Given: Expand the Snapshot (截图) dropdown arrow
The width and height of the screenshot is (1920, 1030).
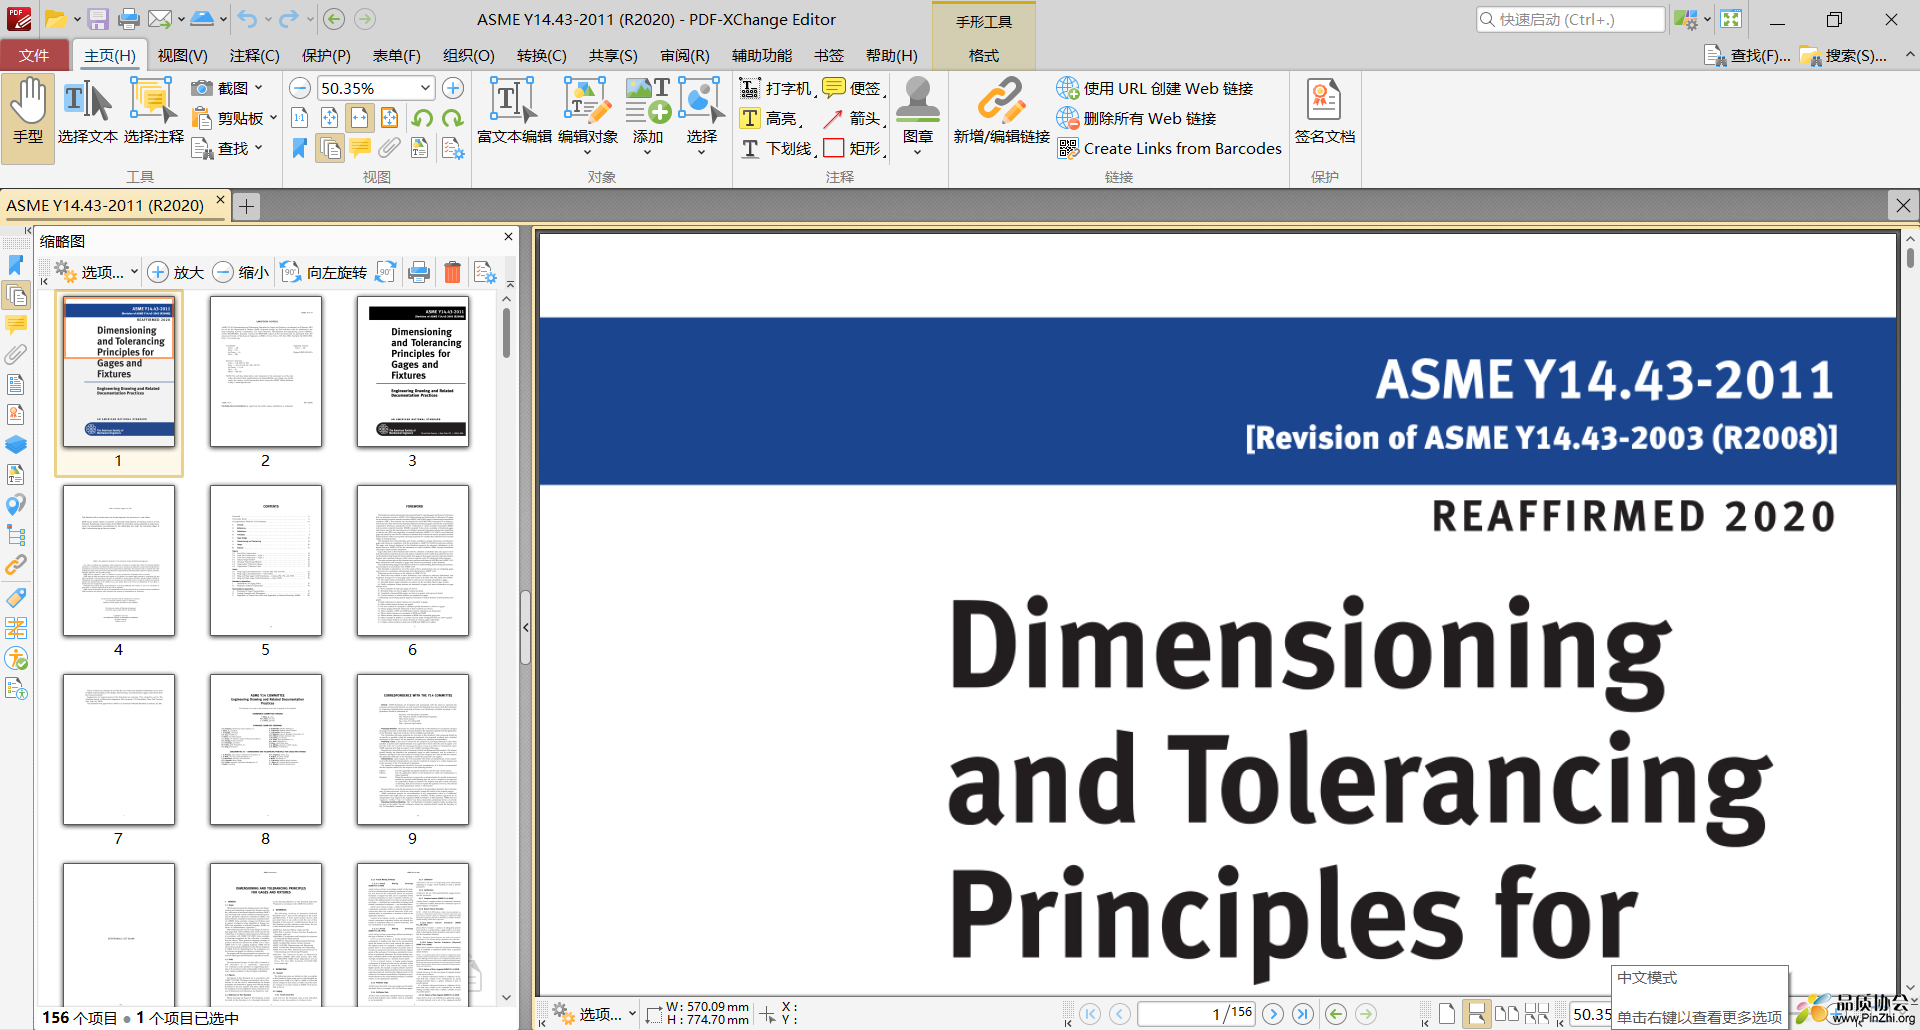Looking at the screenshot, I should coord(258,88).
